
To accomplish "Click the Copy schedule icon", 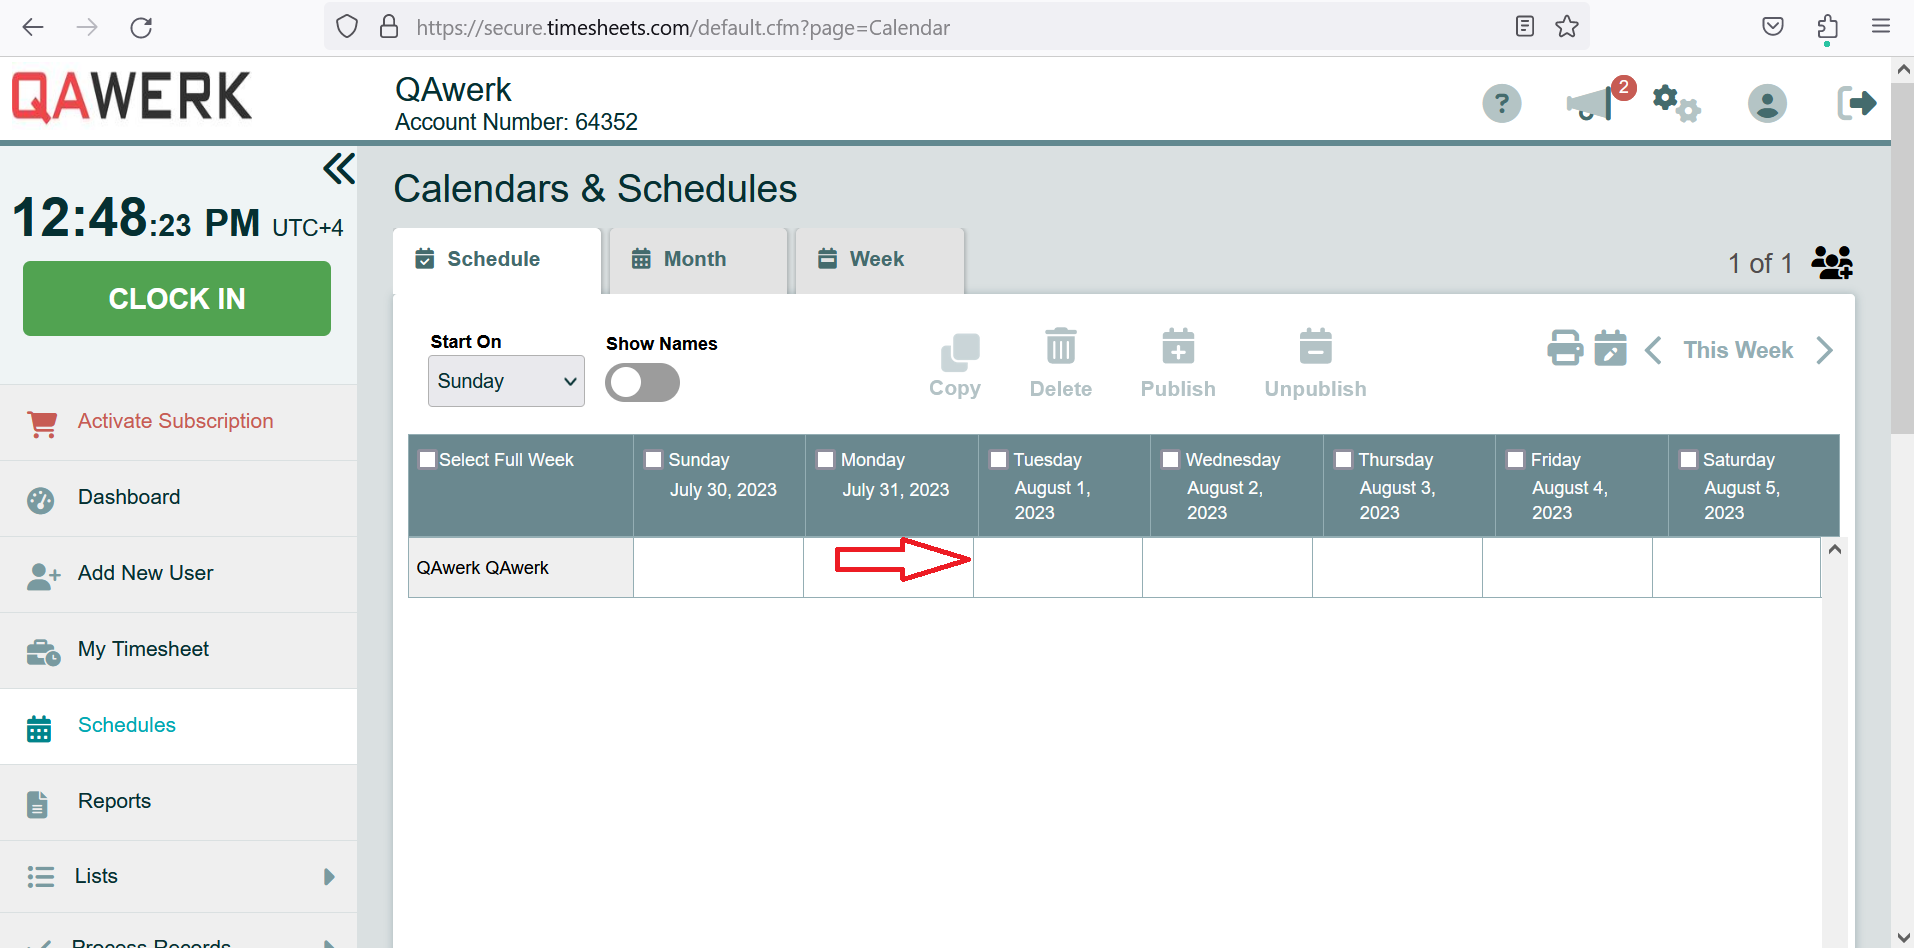I will click(x=960, y=352).
